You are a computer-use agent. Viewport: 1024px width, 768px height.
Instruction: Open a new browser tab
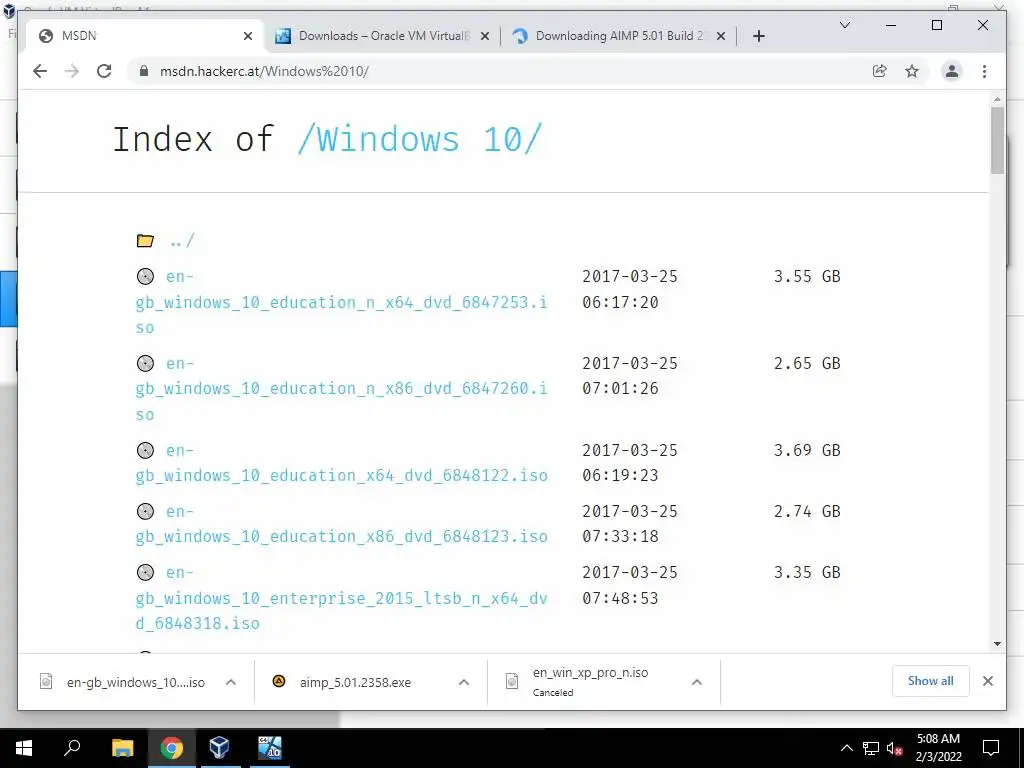pos(758,36)
